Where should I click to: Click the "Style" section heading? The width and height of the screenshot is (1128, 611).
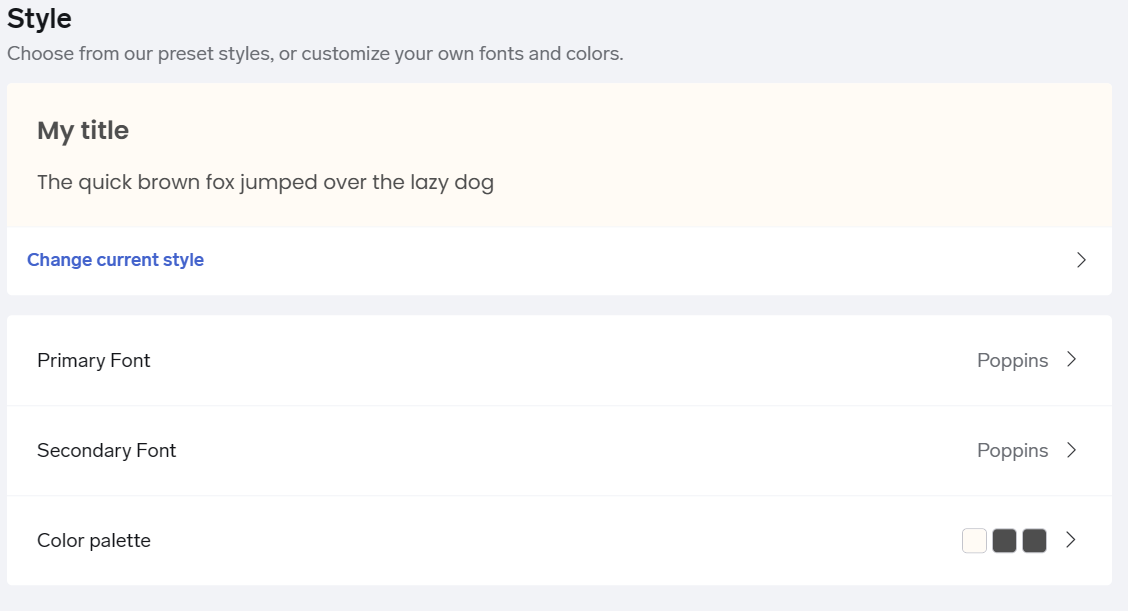(x=39, y=18)
